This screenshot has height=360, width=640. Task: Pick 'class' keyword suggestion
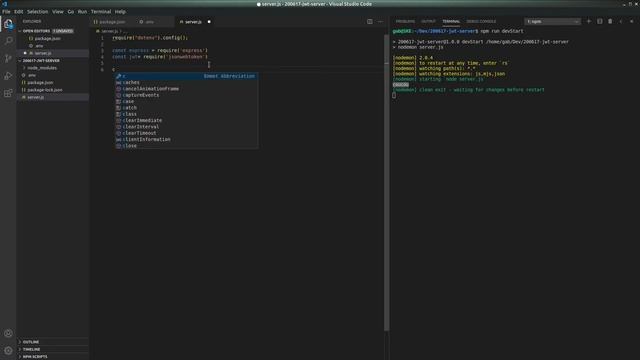point(186,114)
